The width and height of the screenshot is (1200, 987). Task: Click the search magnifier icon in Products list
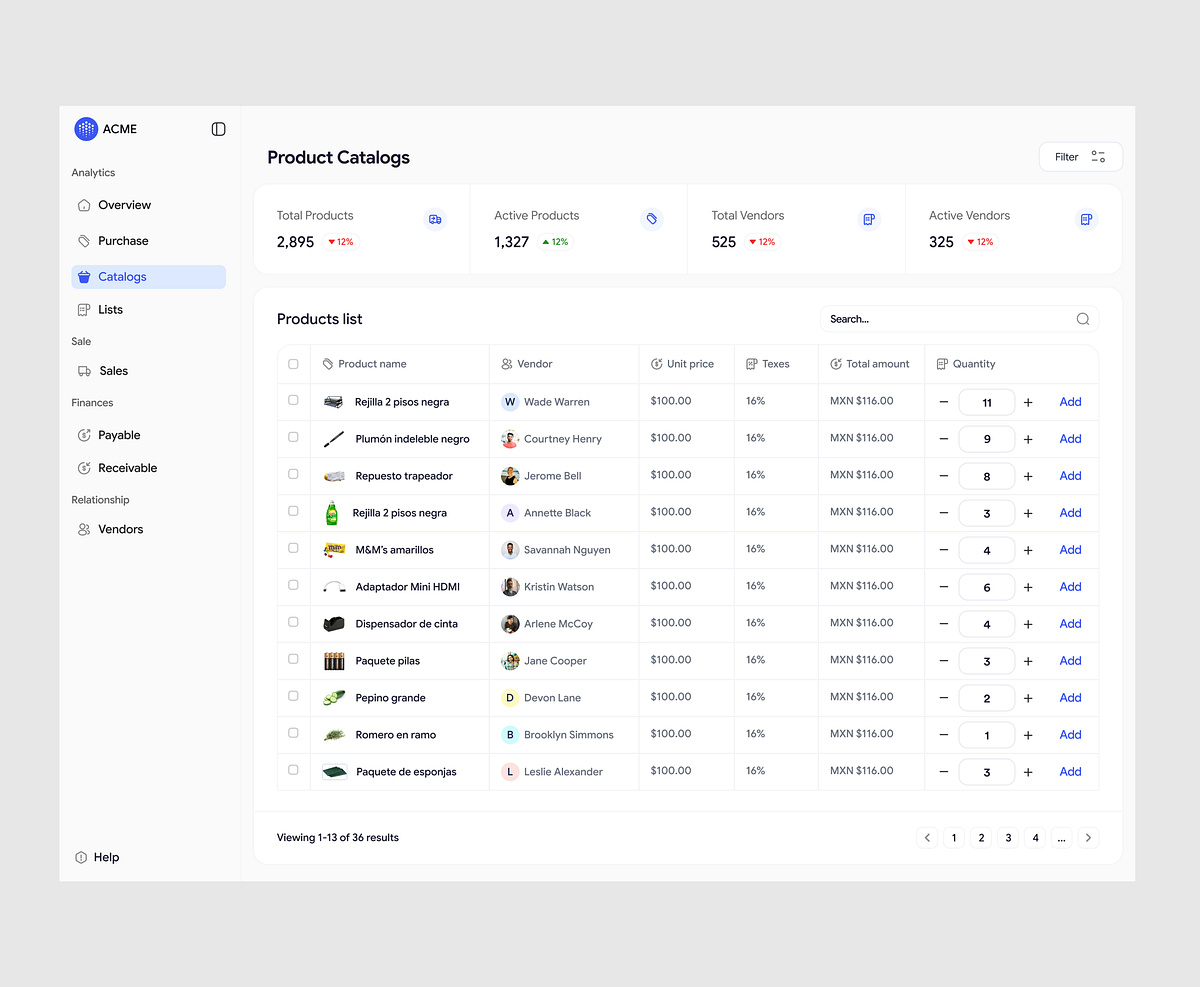point(1082,318)
